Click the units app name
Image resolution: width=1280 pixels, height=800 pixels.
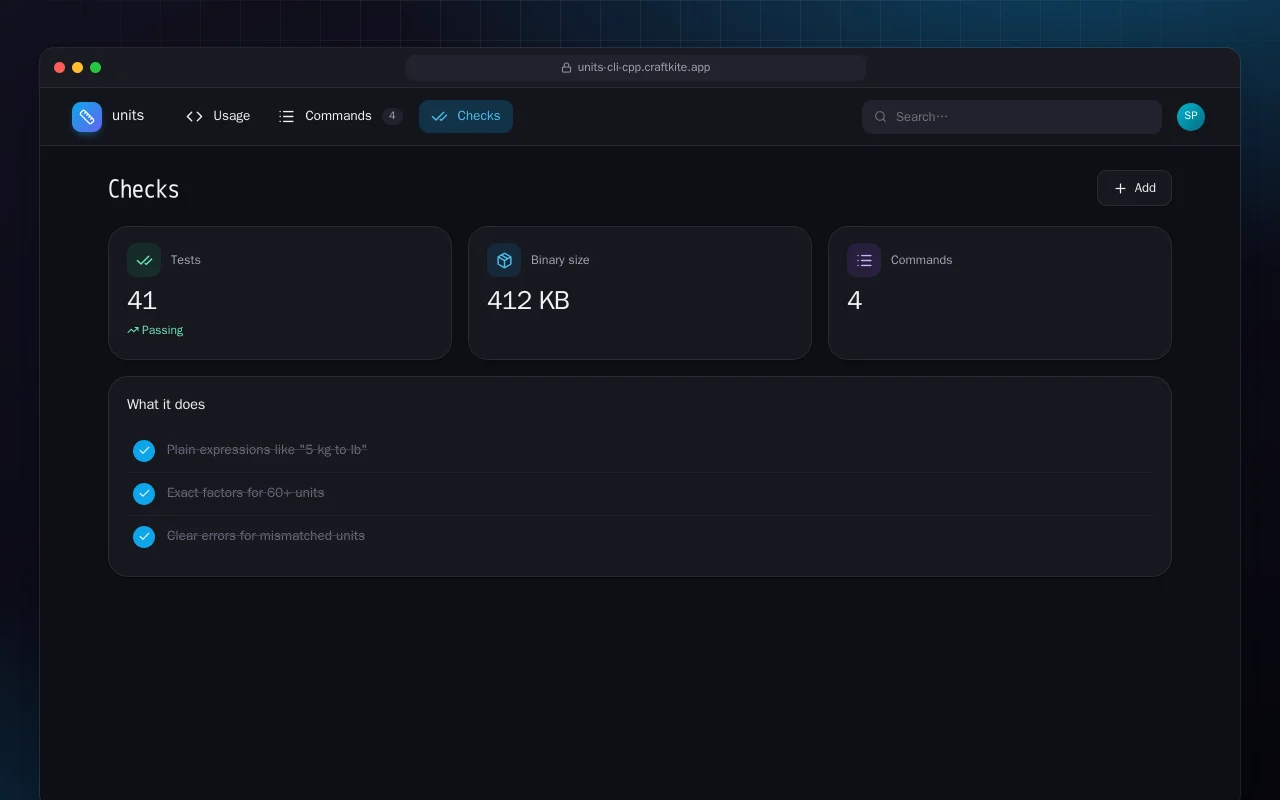(128, 116)
